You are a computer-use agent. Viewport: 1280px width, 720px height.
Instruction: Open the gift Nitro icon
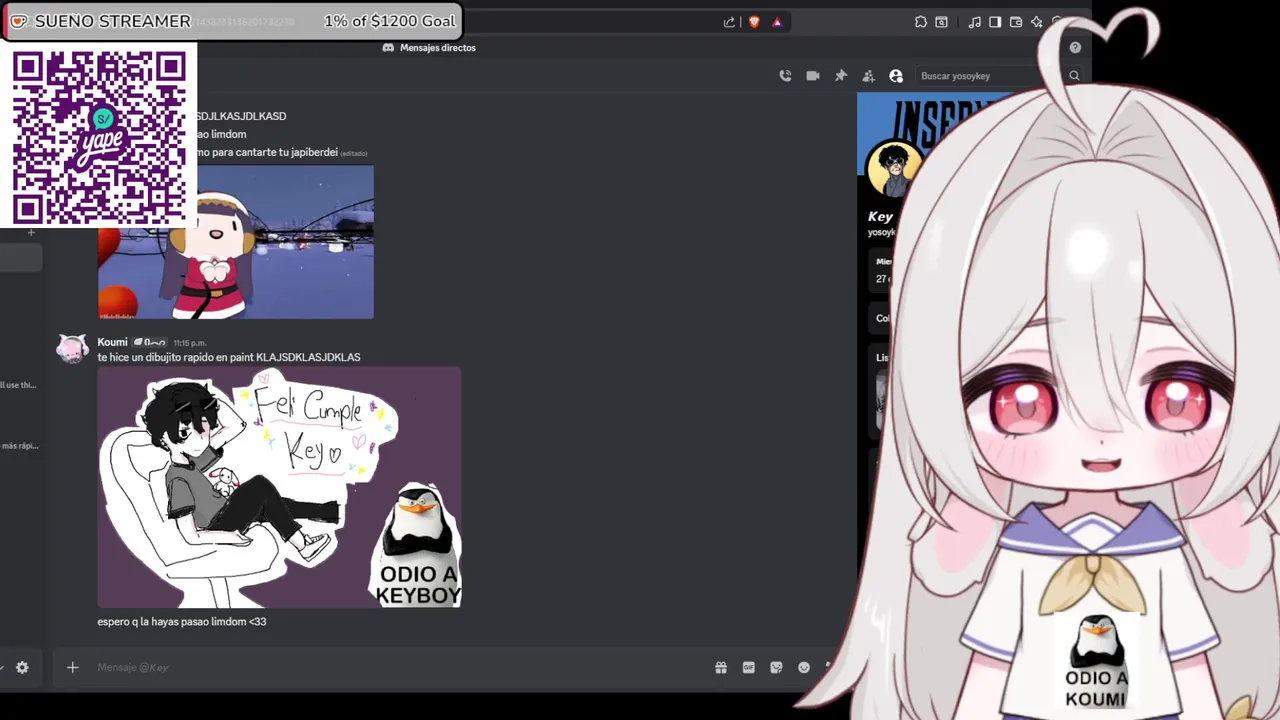pos(721,667)
